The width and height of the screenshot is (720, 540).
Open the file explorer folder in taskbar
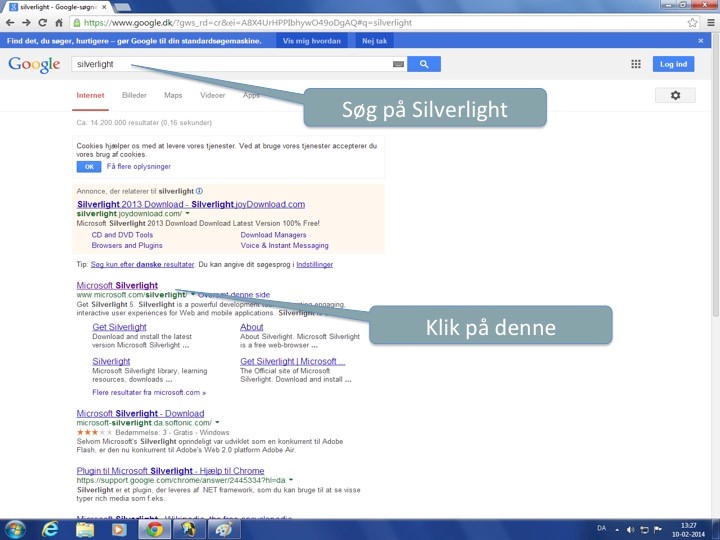(85, 529)
